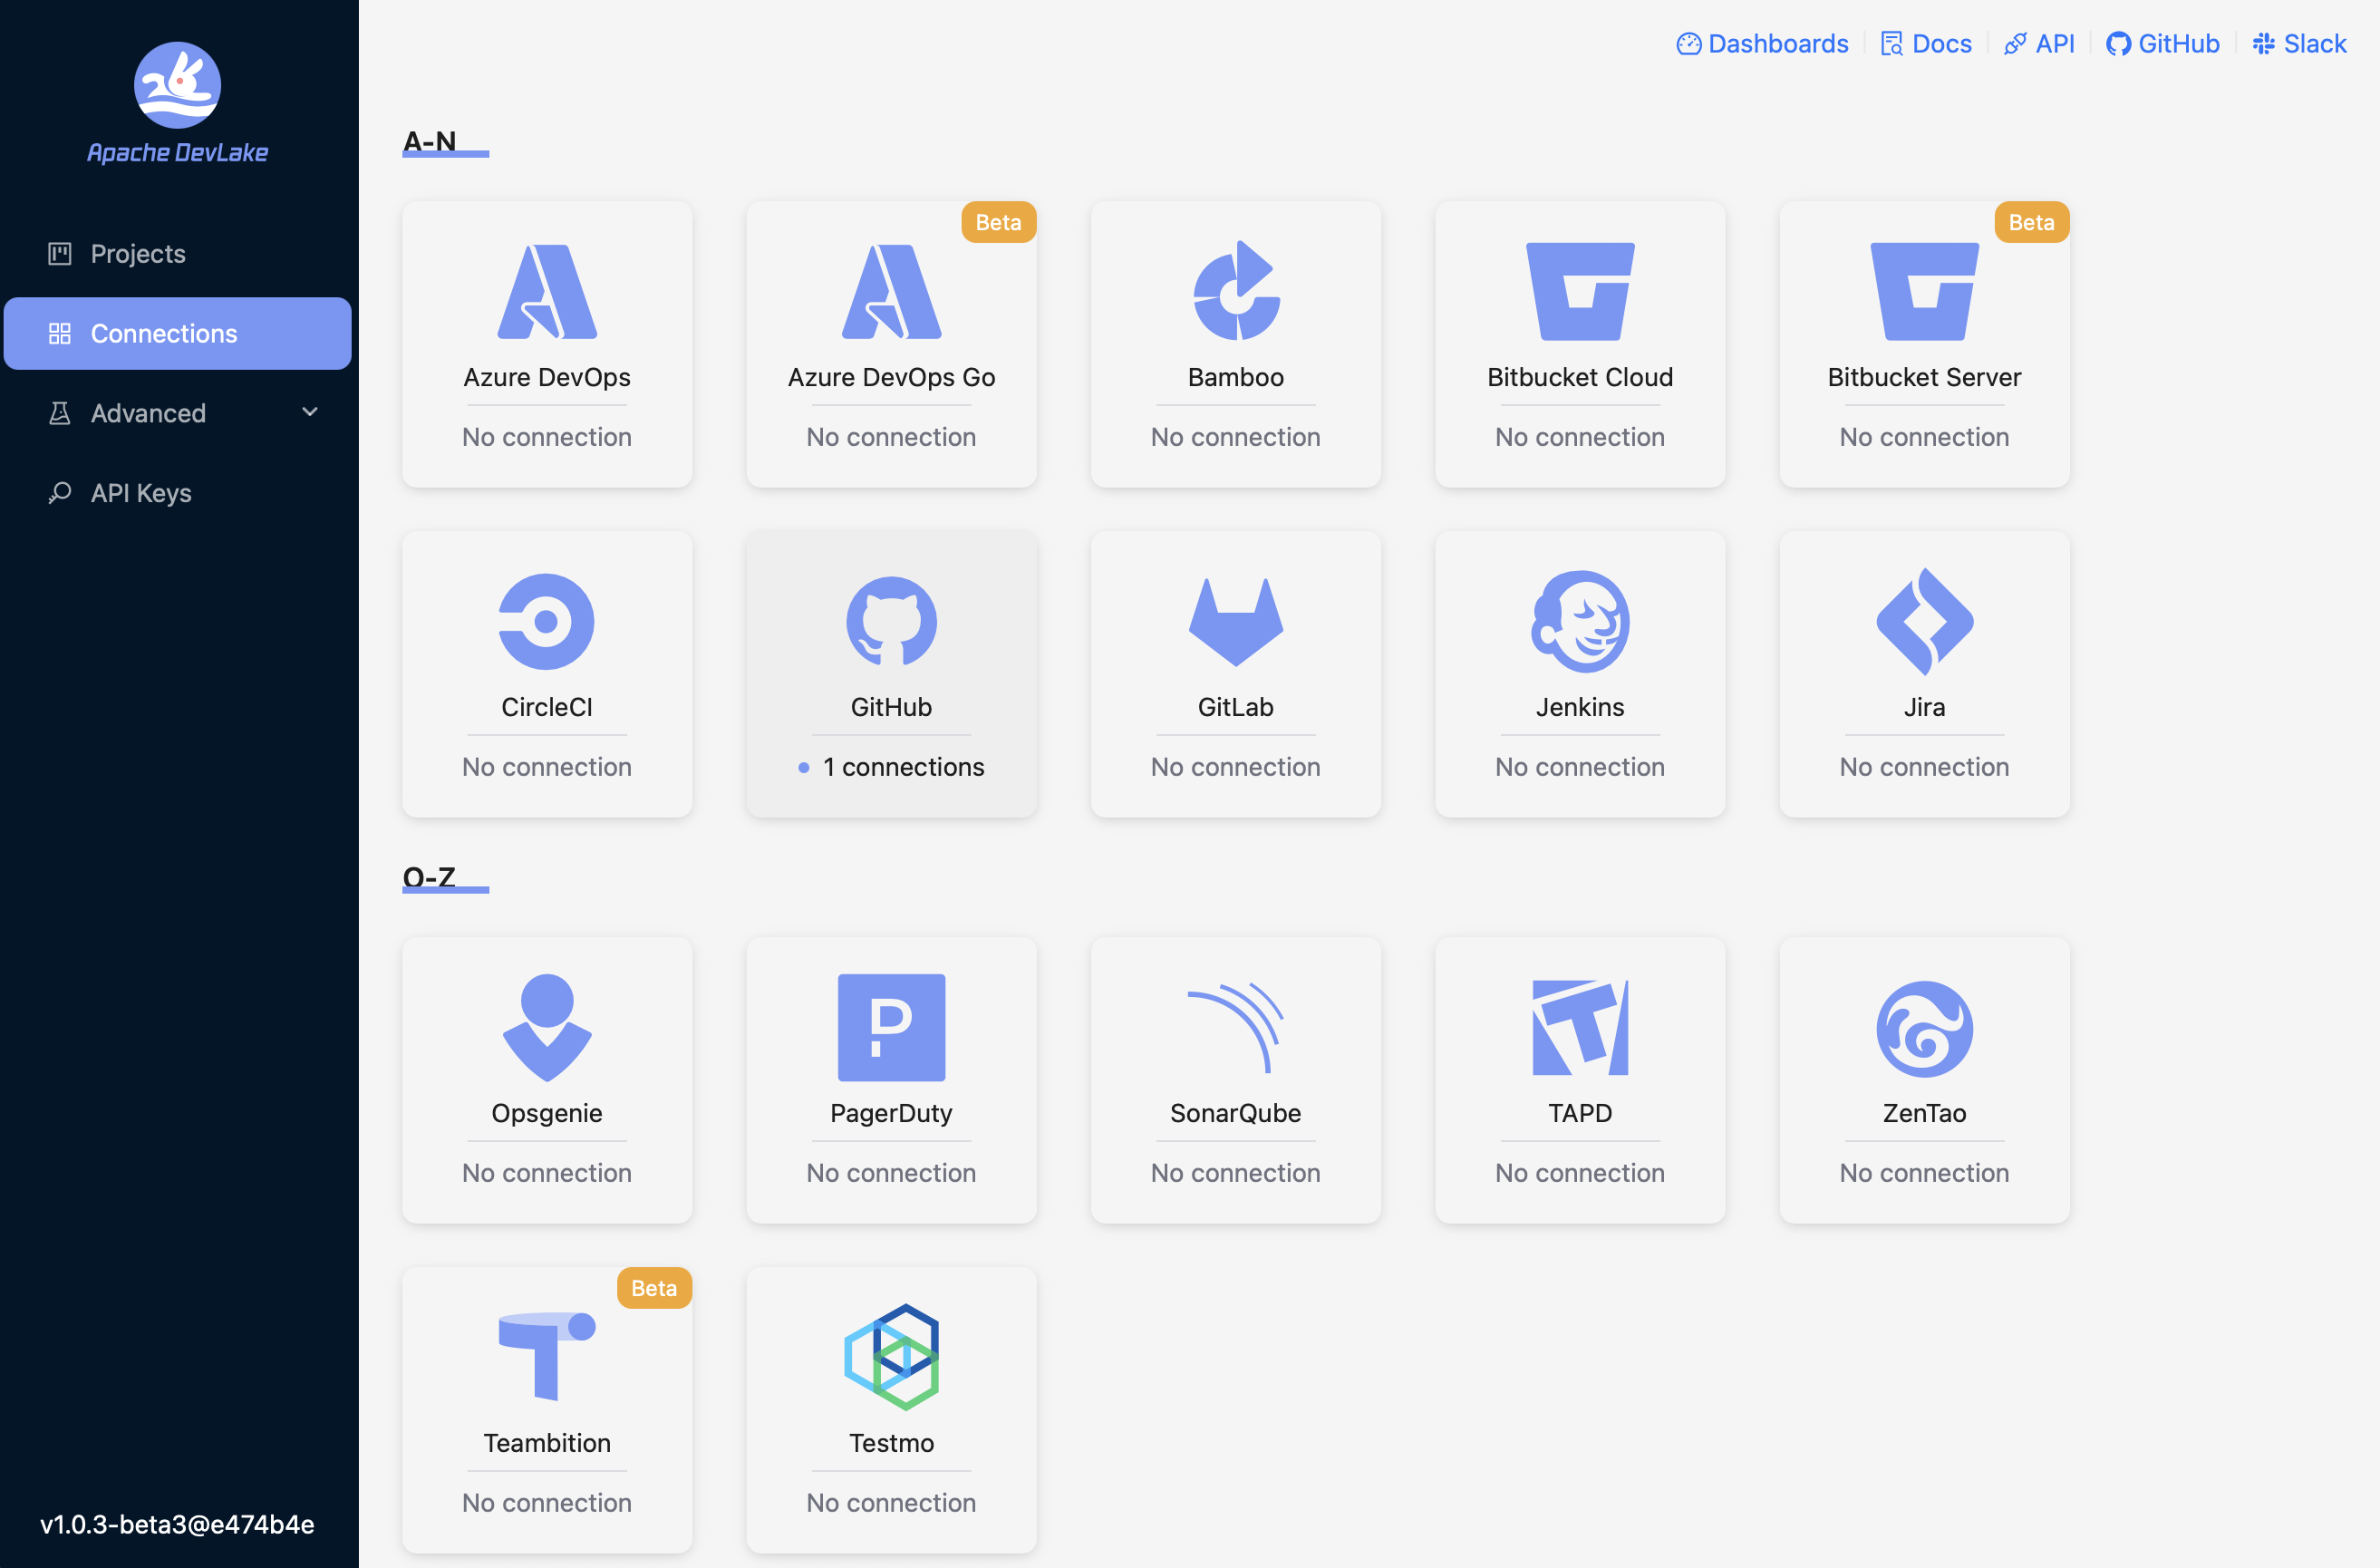Image resolution: width=2380 pixels, height=1568 pixels.
Task: Click the Azure DevOps logo icon
Action: pyautogui.click(x=547, y=291)
